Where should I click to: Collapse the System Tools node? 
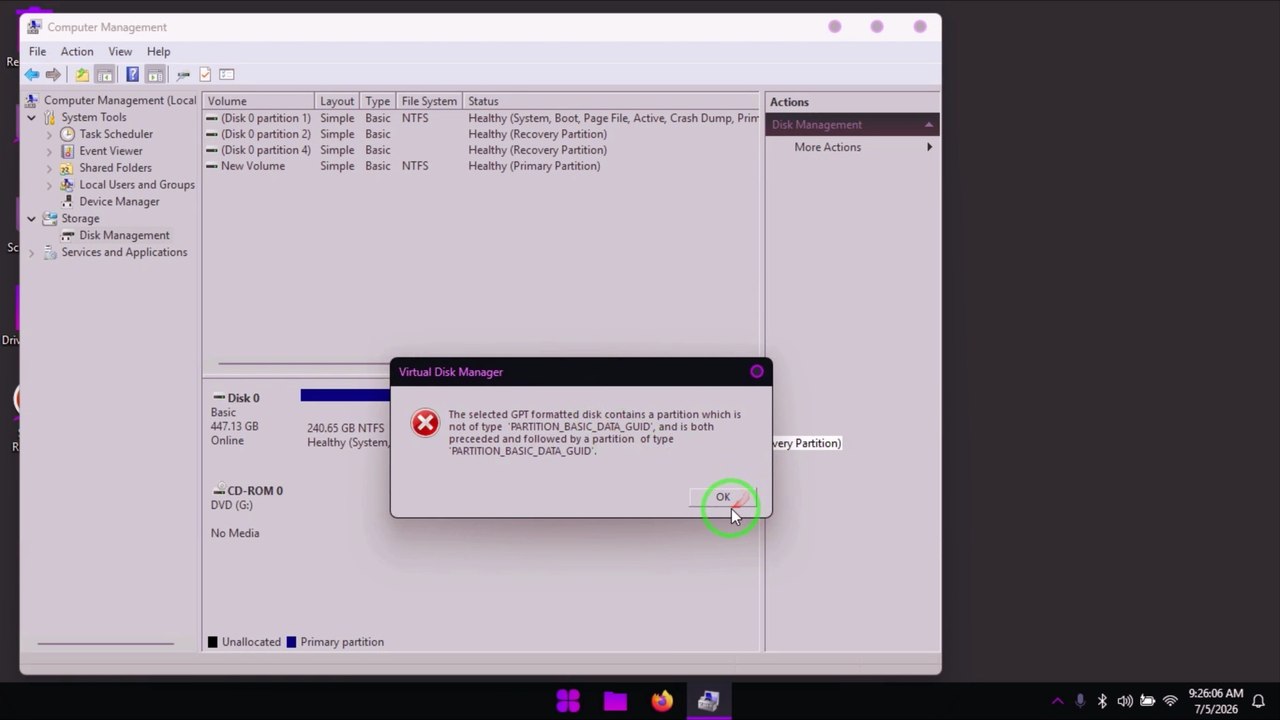pos(31,117)
